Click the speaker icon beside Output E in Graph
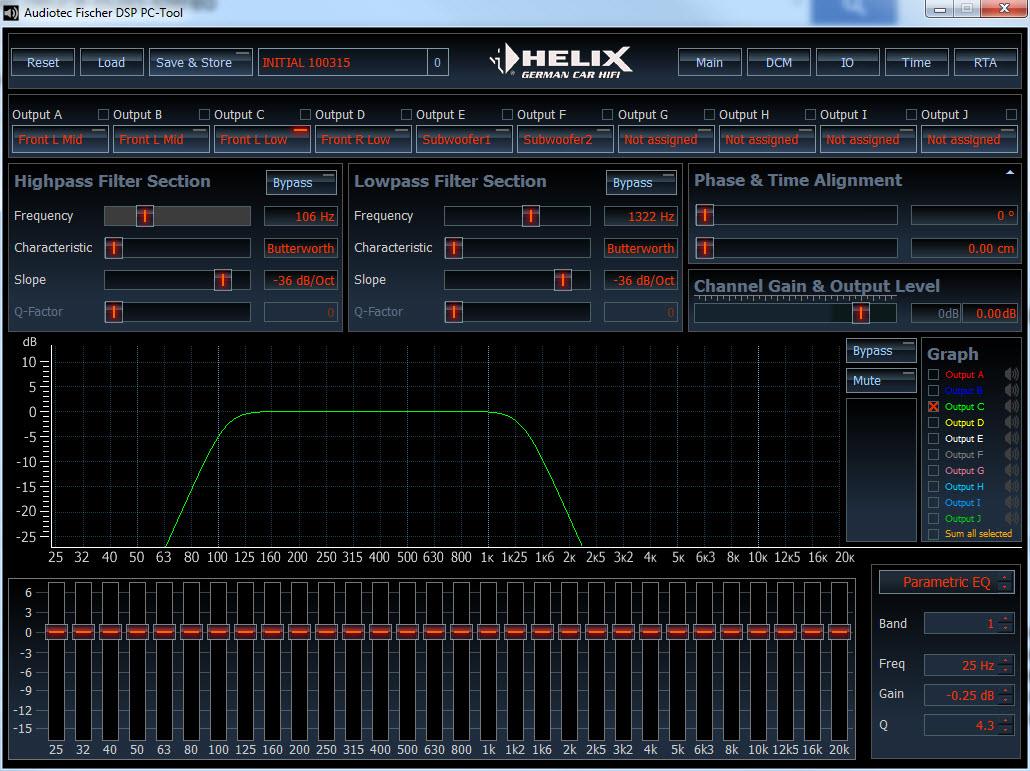This screenshot has width=1030, height=771. pos(1012,439)
